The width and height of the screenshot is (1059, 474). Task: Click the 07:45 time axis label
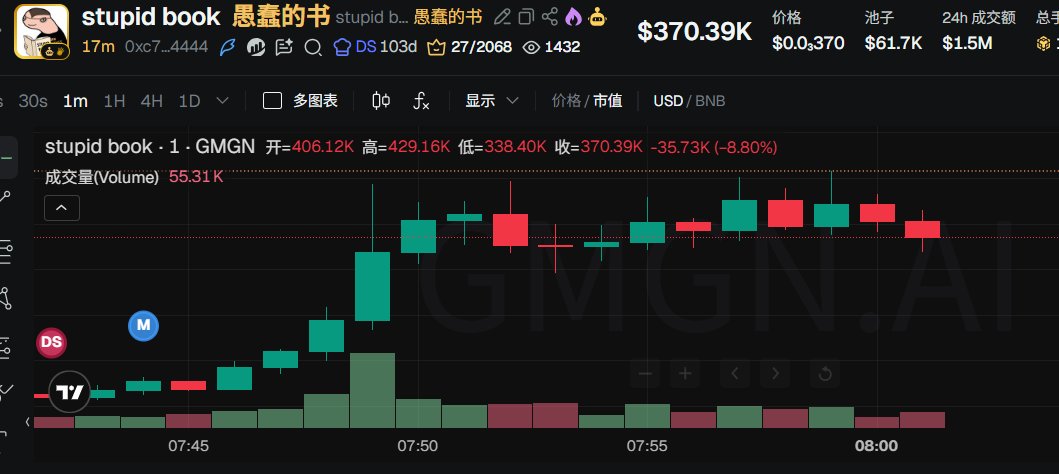point(188,446)
